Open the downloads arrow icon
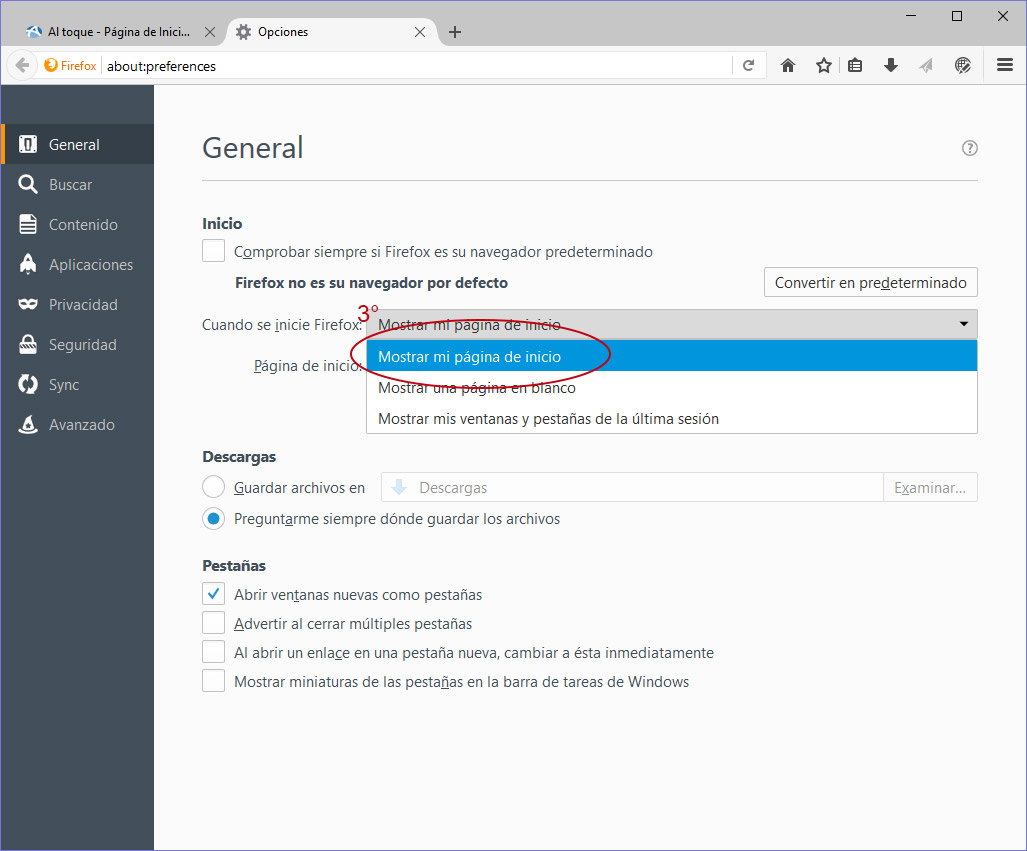This screenshot has width=1027, height=851. pyautogui.click(x=891, y=66)
